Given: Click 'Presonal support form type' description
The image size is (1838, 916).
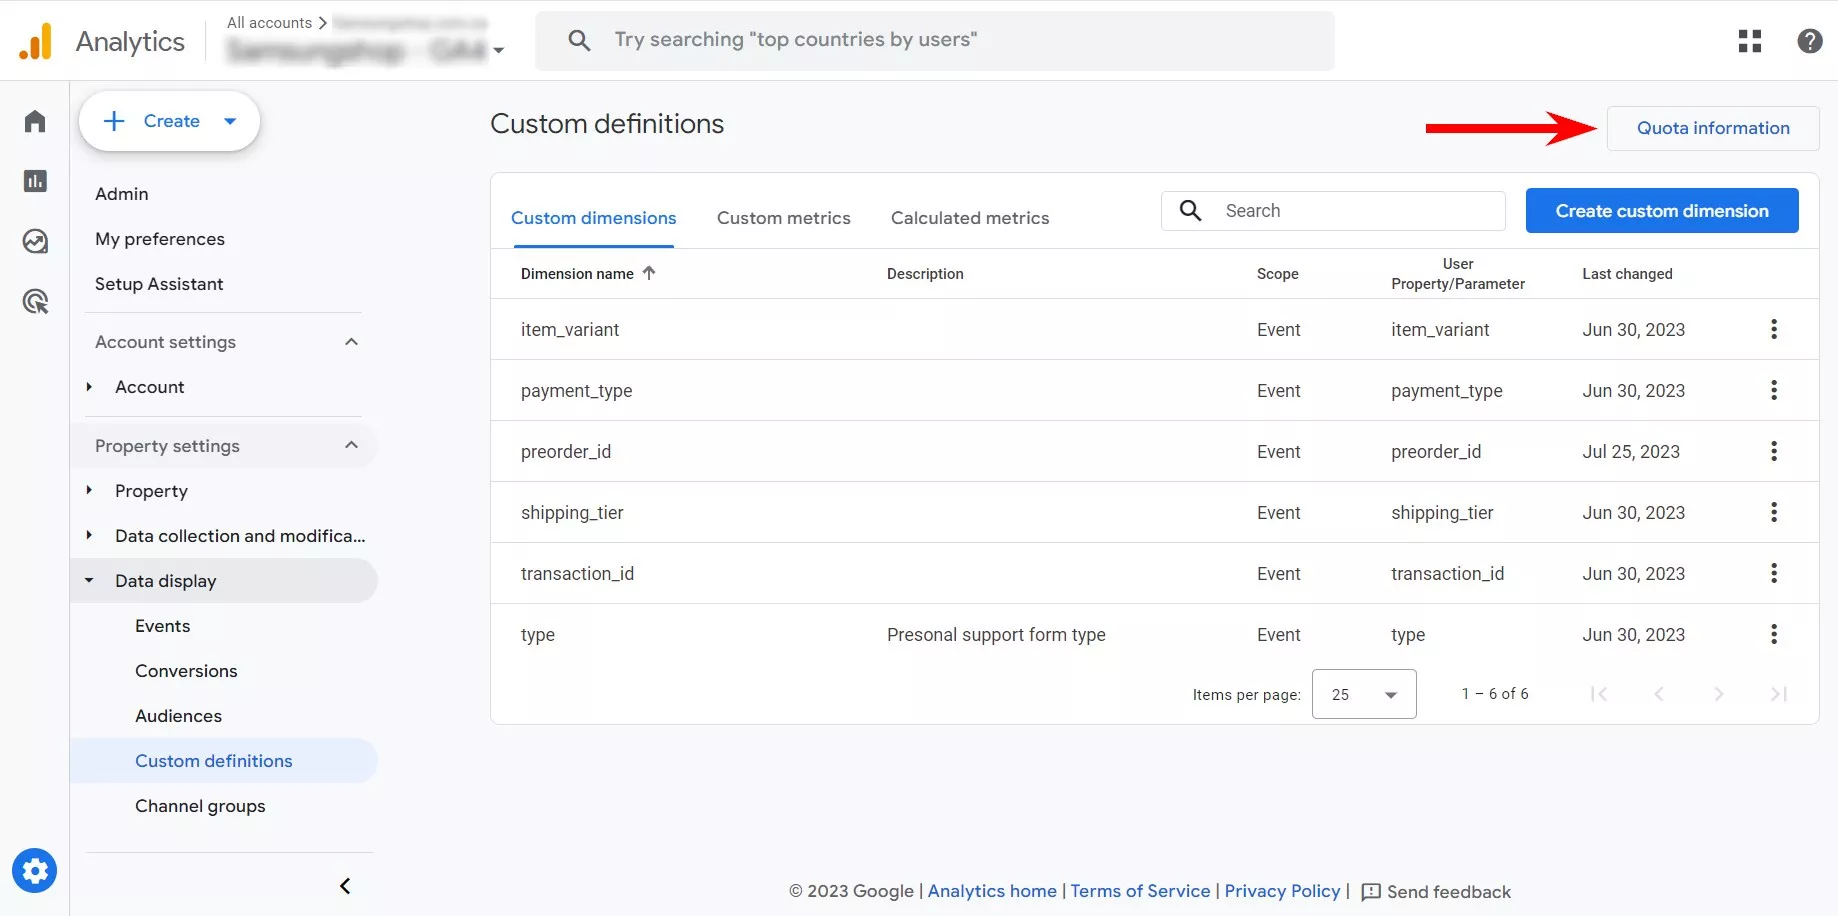Looking at the screenshot, I should [x=996, y=635].
